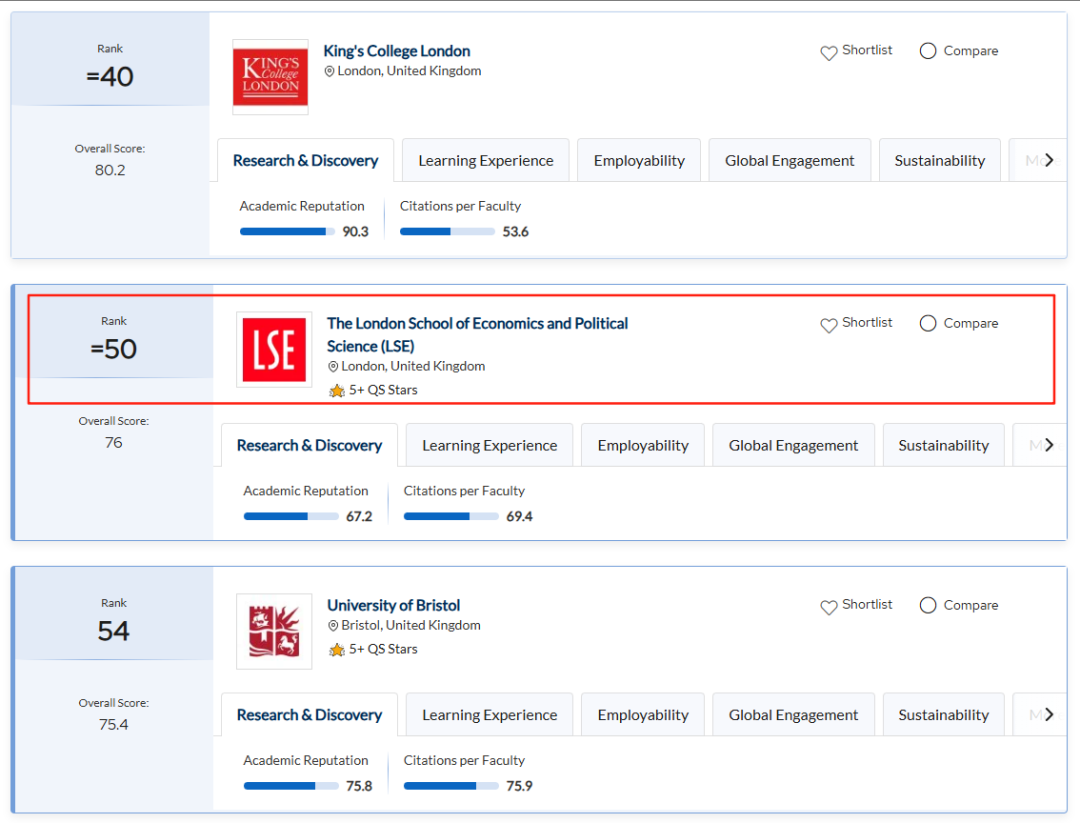This screenshot has height=823, width=1080.
Task: Click the LSE logo thumbnail
Action: 274,349
